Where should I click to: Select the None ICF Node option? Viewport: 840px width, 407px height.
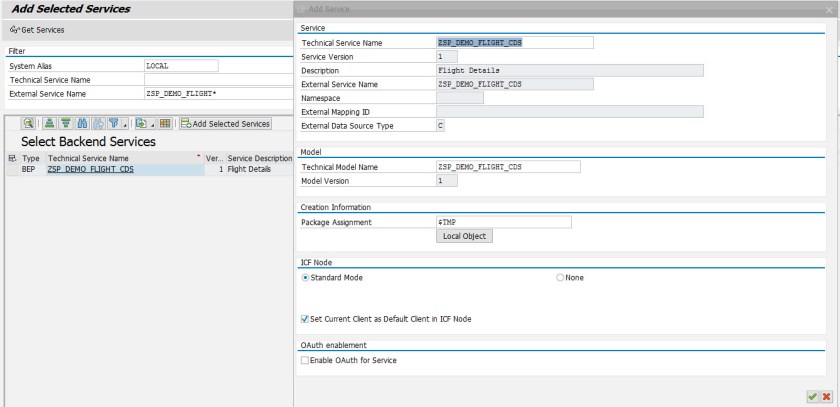[560, 277]
